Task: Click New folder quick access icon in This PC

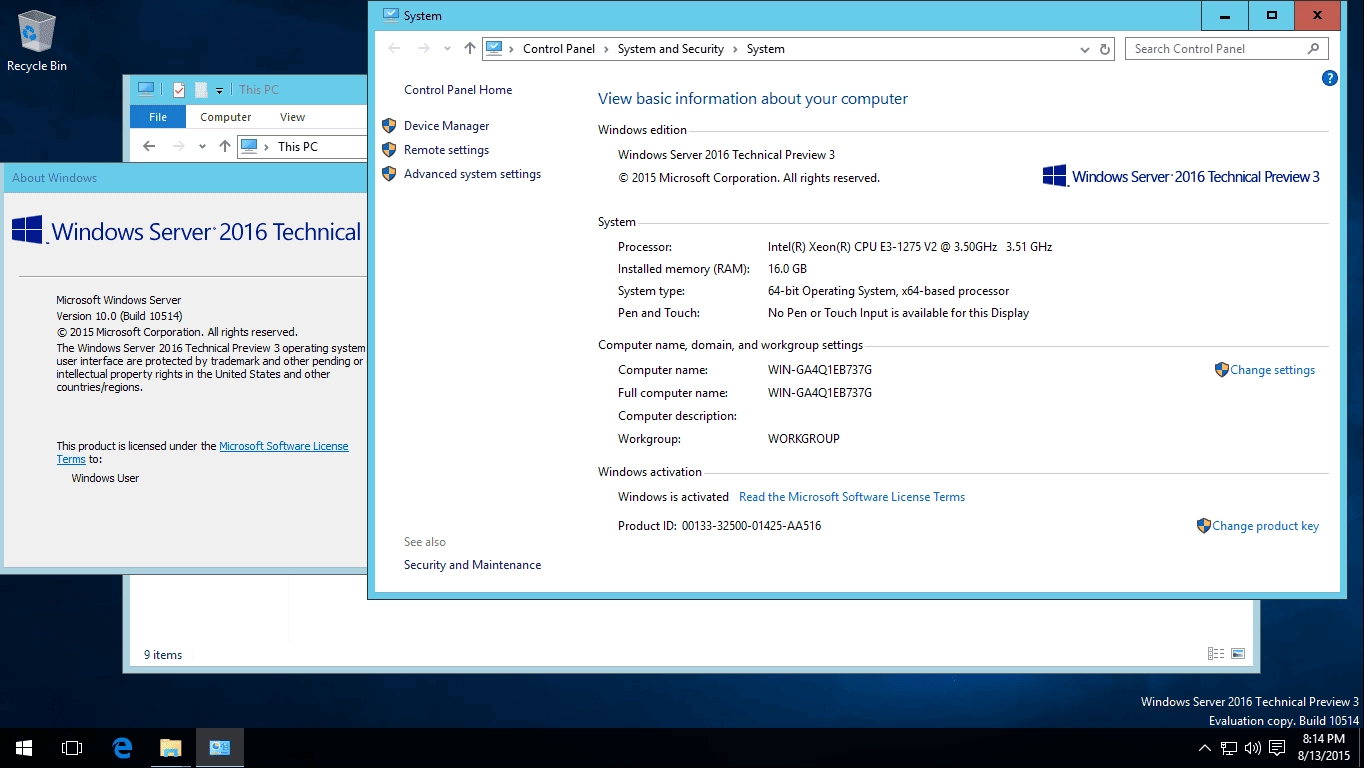Action: pos(201,90)
